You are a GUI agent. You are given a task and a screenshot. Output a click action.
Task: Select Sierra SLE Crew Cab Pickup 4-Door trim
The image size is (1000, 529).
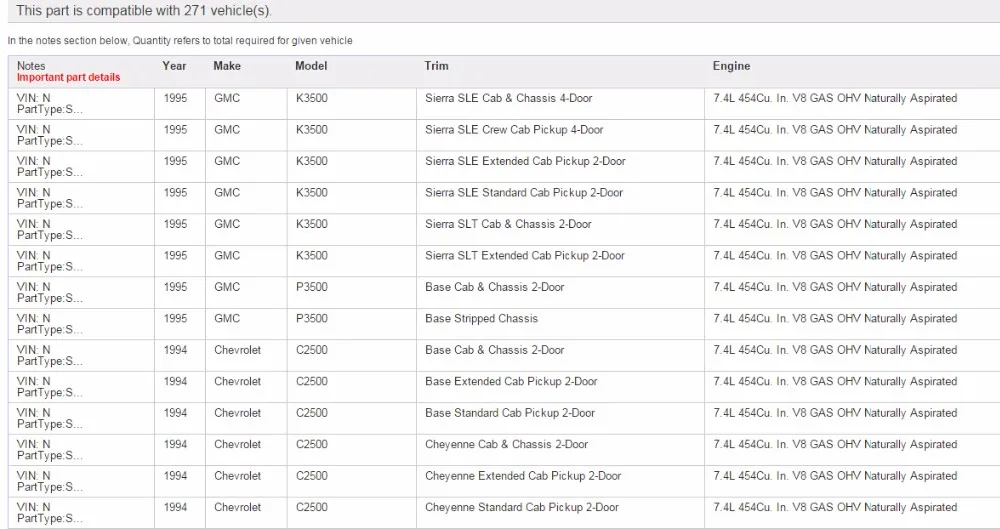[514, 130]
